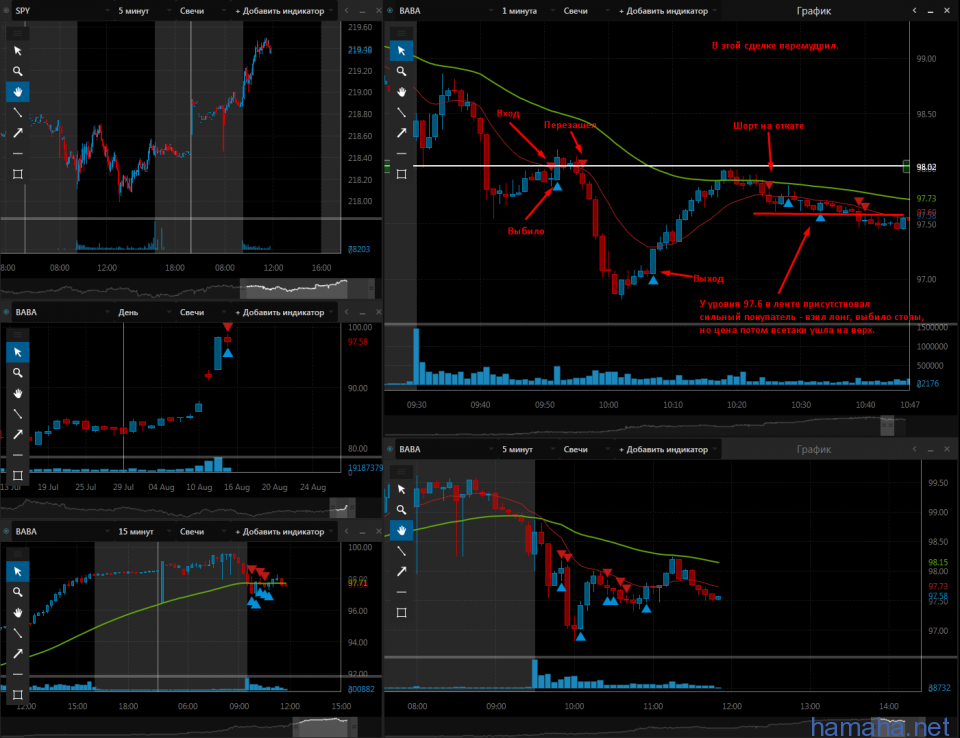Click 10:47 time label on BABA axis
The height and width of the screenshot is (738, 960).
click(x=910, y=405)
